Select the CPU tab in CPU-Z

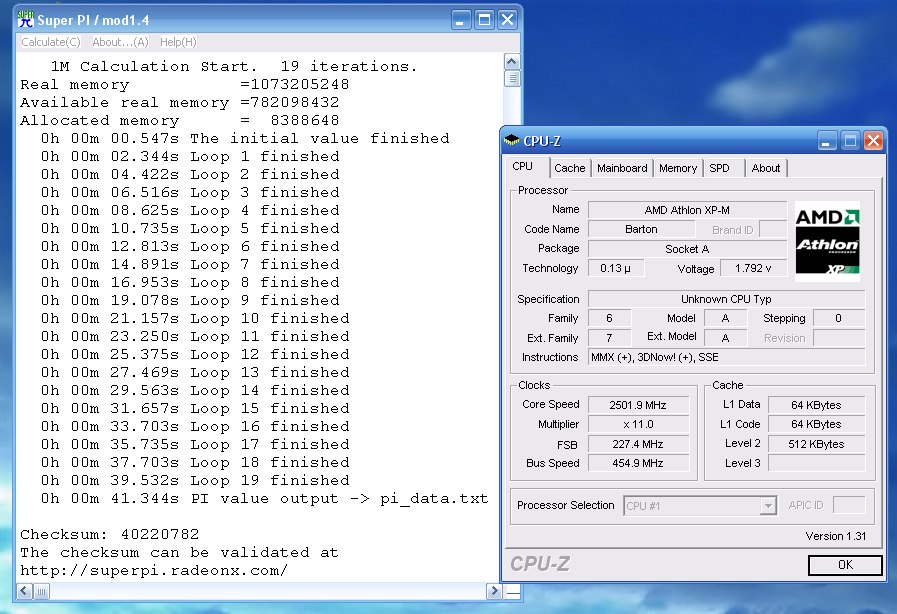[522, 167]
